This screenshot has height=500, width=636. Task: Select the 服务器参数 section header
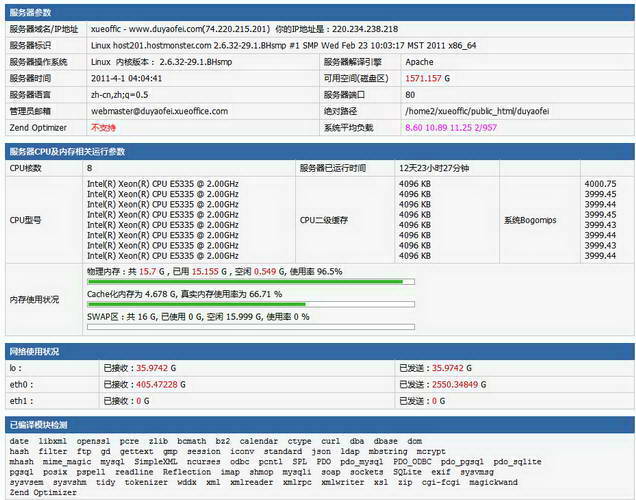320,13
